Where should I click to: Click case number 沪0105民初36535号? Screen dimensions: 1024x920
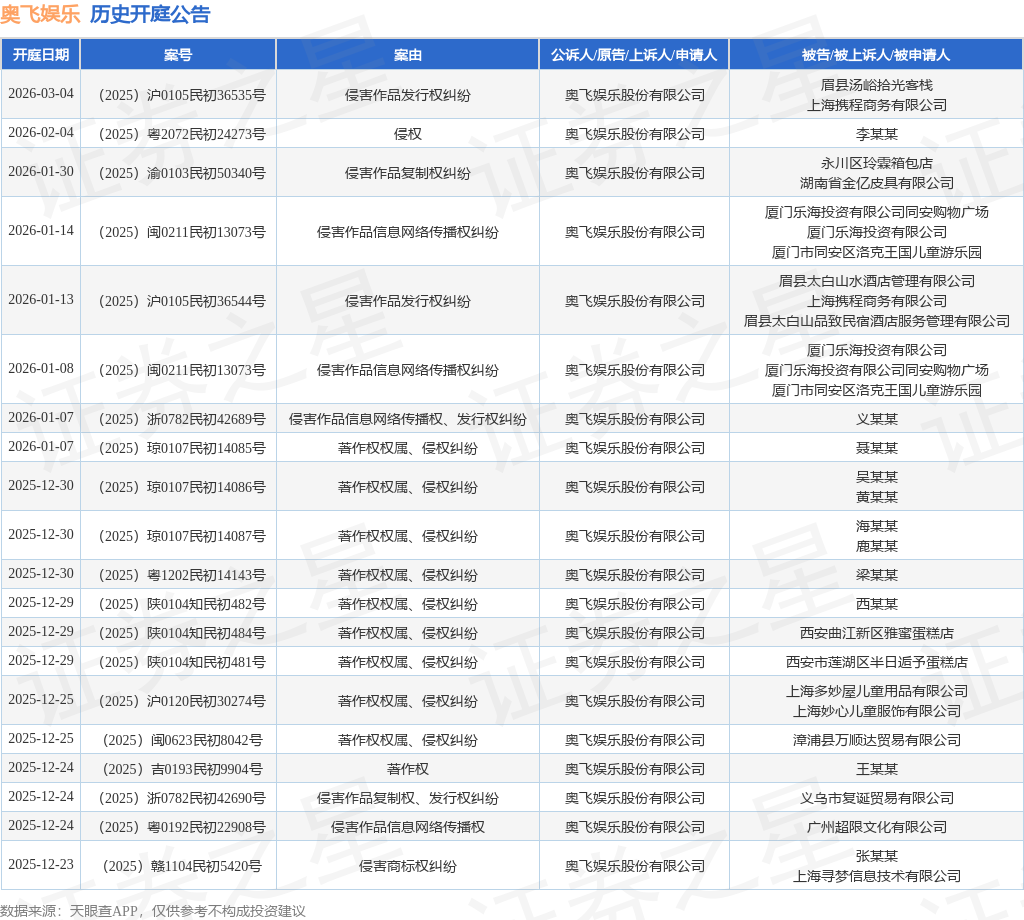pyautogui.click(x=182, y=95)
